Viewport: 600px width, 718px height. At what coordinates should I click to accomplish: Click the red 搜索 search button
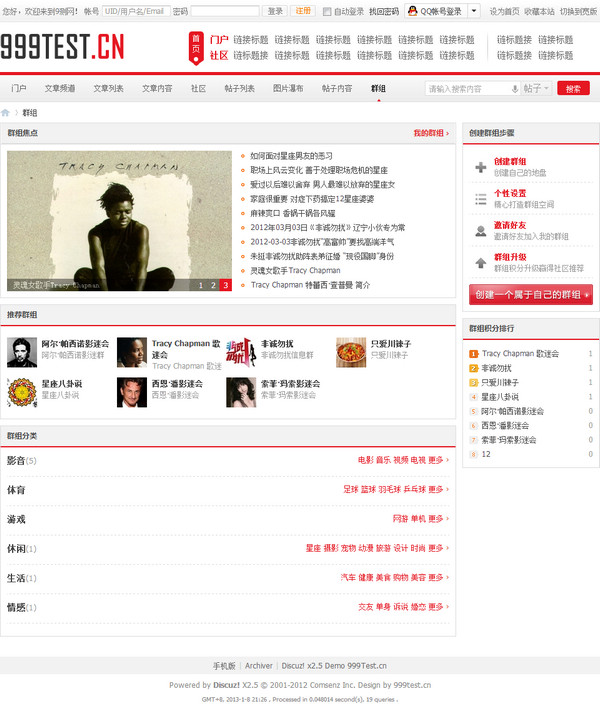point(573,88)
